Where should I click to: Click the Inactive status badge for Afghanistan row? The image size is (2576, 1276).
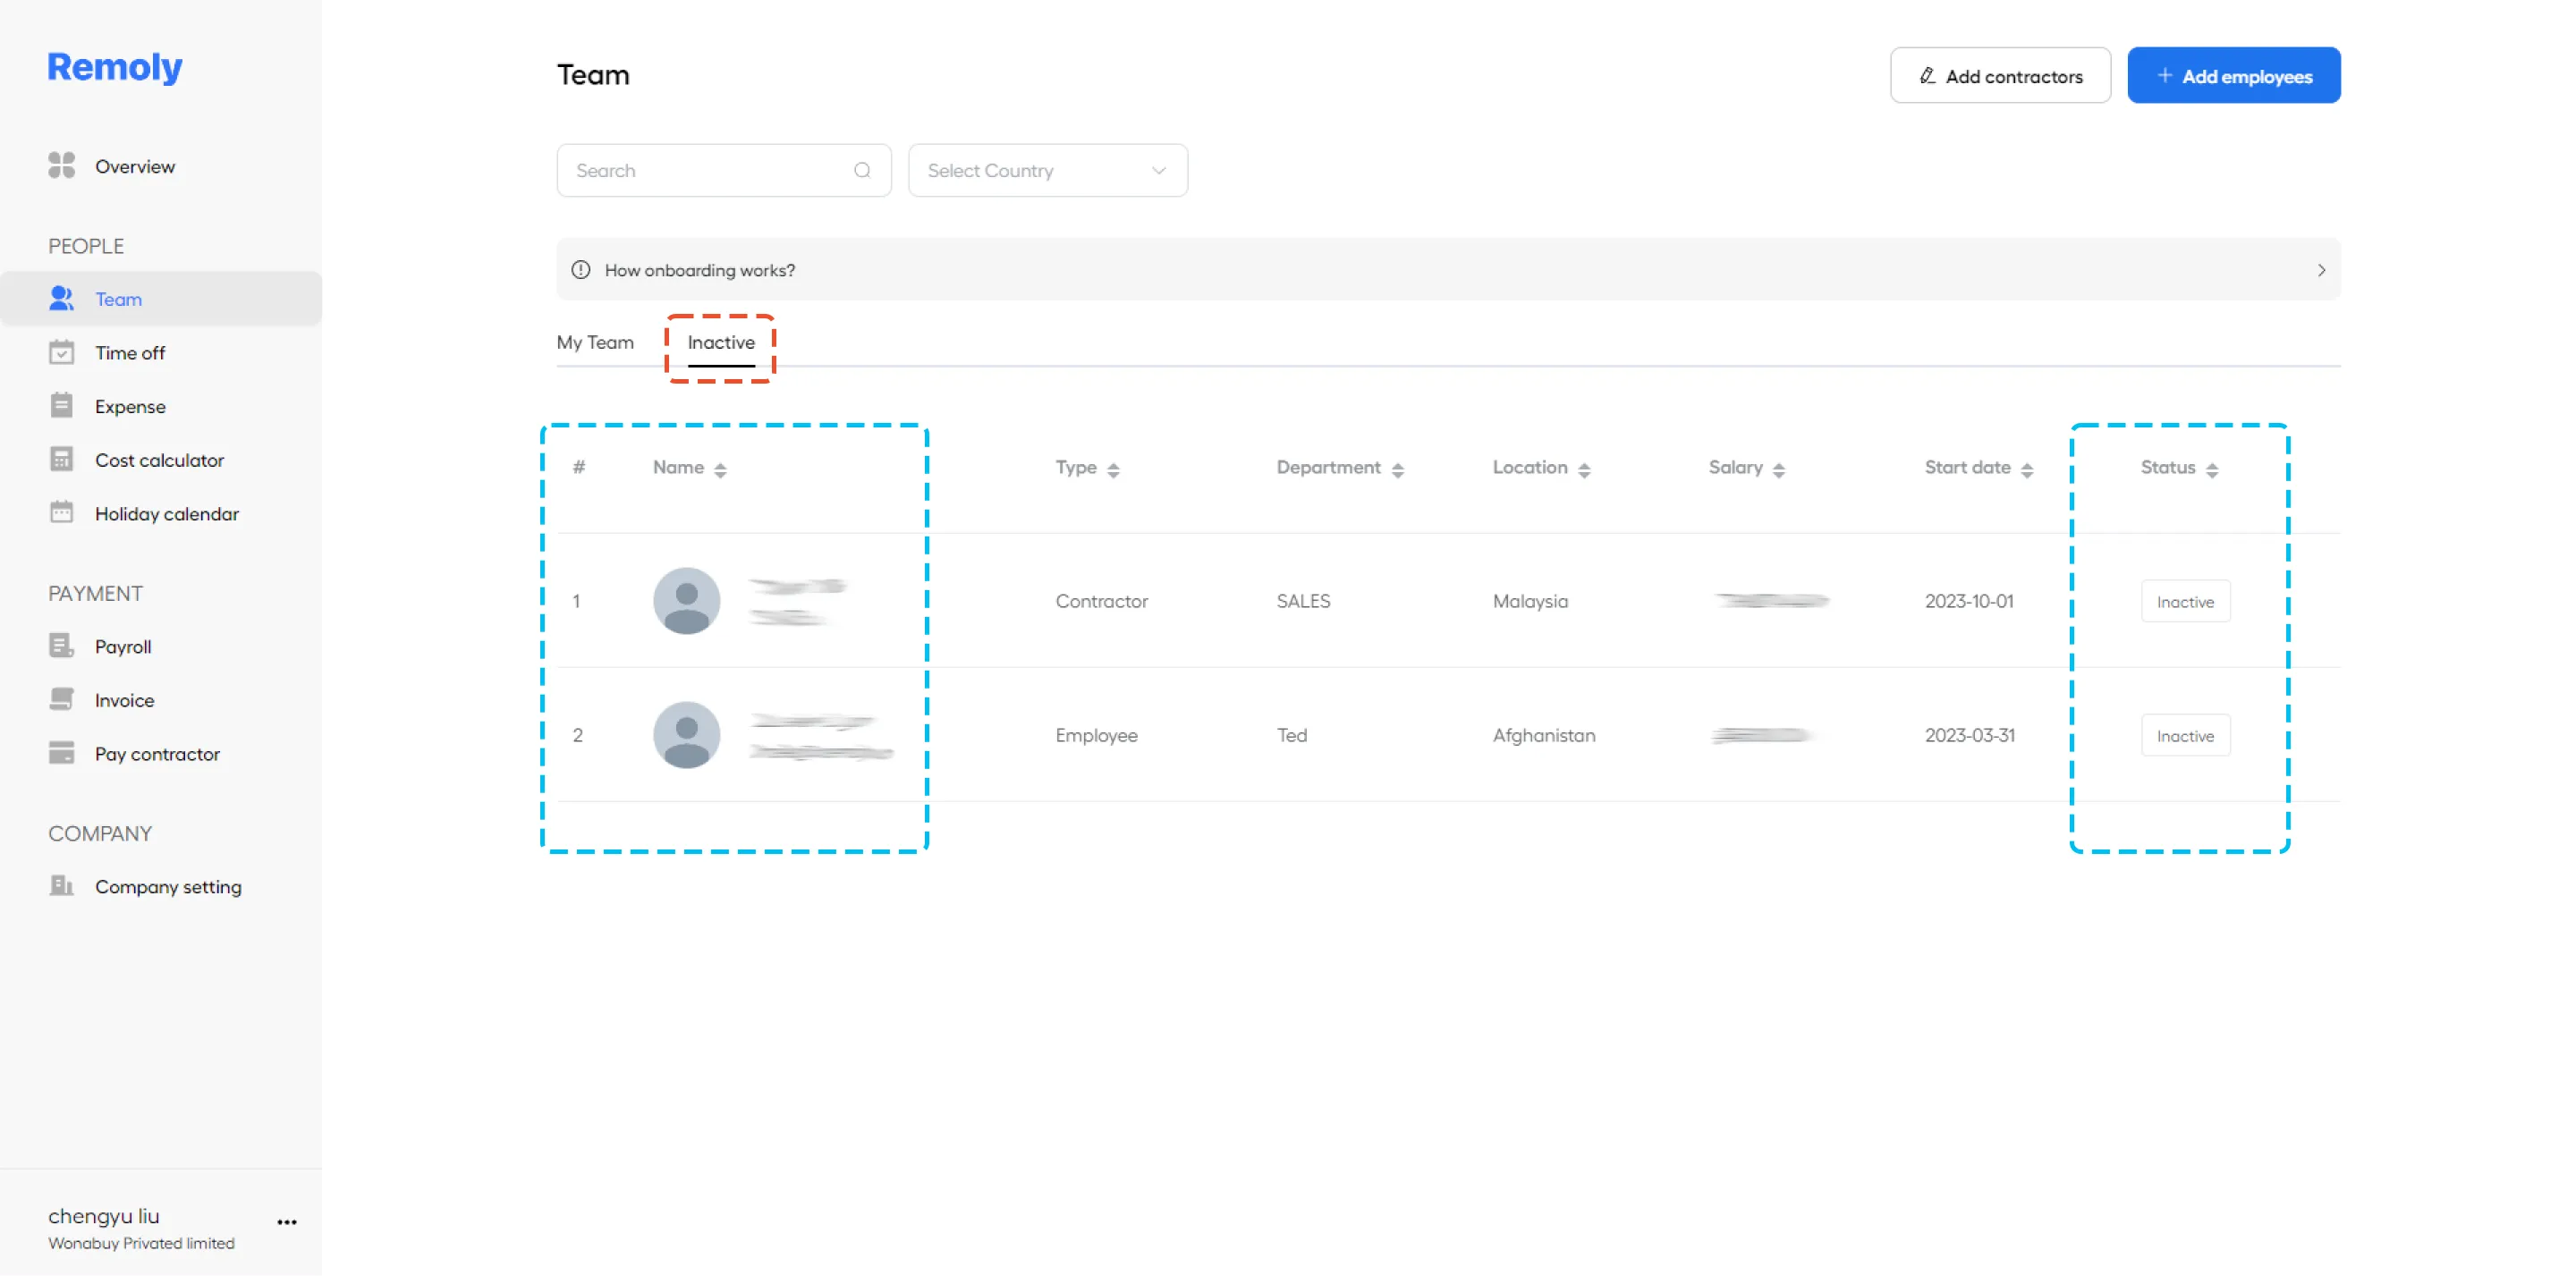point(2185,735)
